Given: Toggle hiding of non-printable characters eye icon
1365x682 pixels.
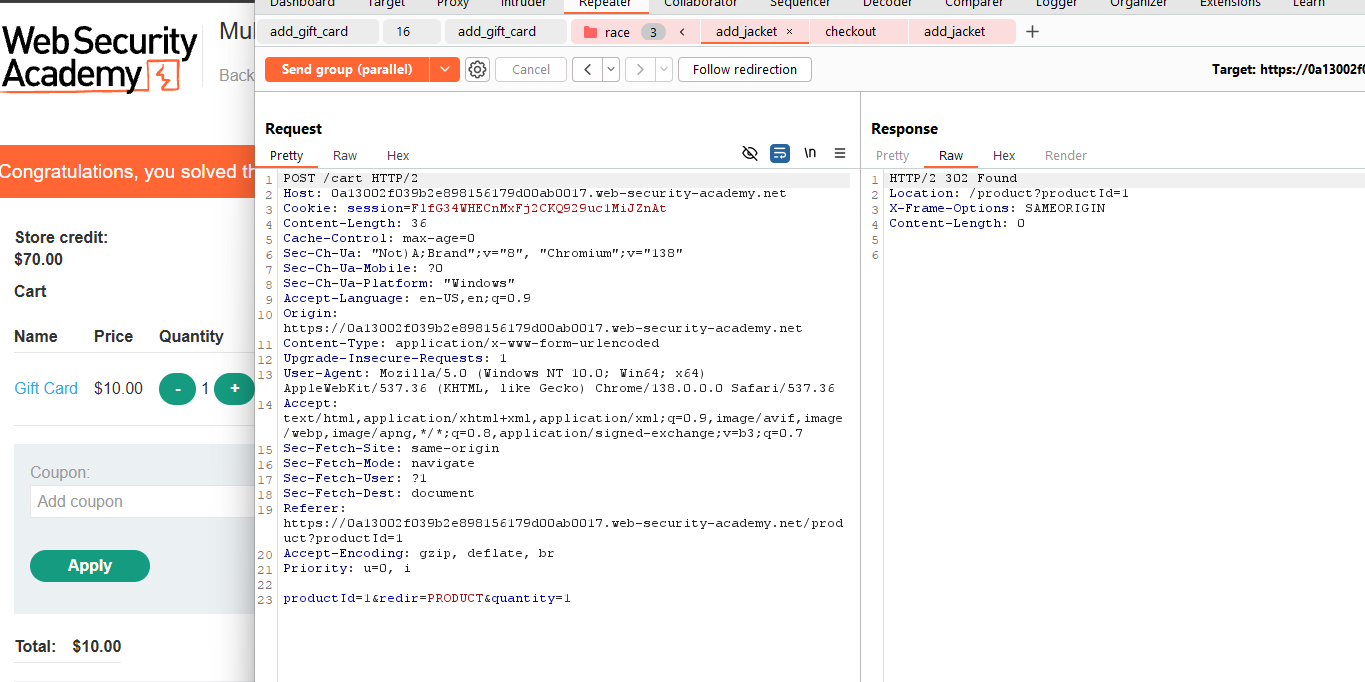Looking at the screenshot, I should (x=750, y=153).
